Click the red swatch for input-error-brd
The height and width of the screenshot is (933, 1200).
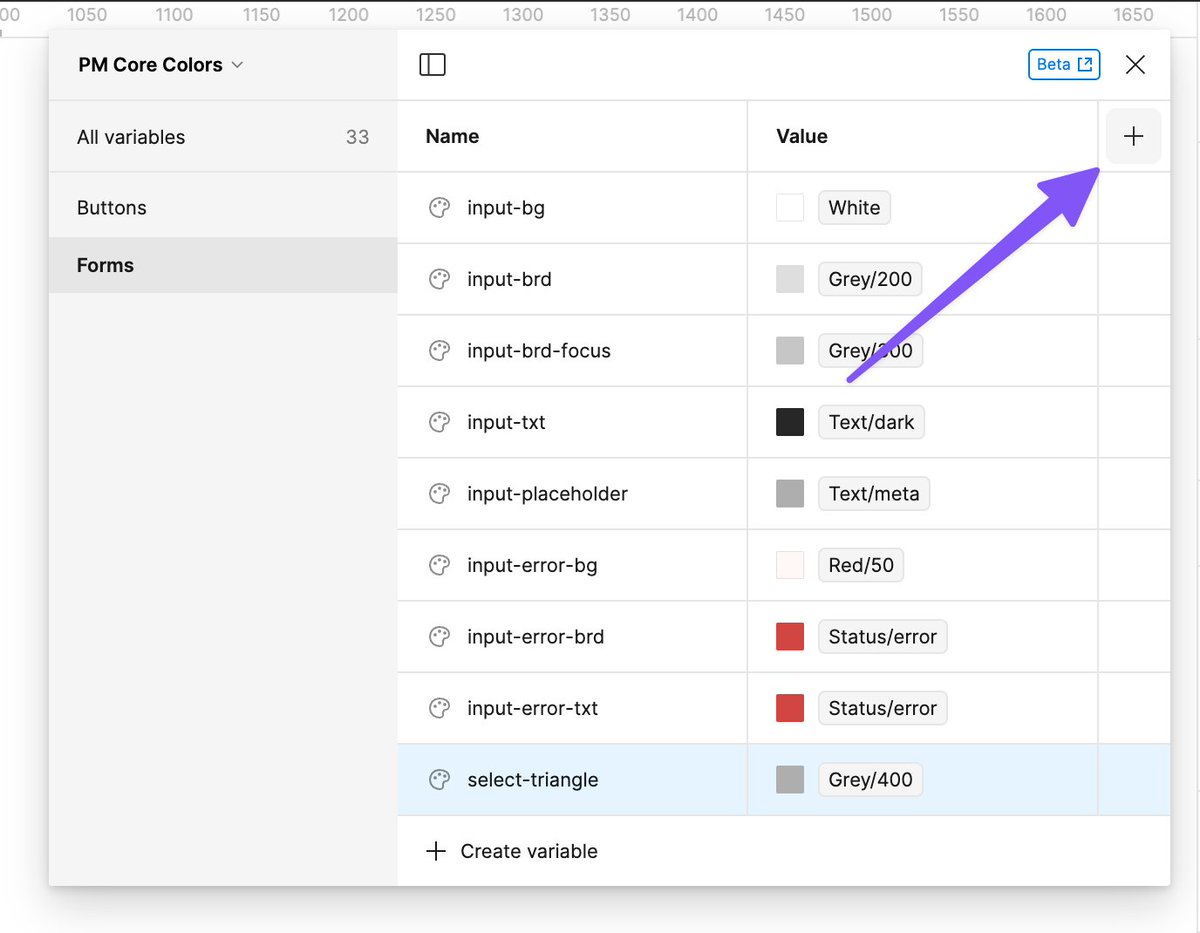(x=790, y=637)
